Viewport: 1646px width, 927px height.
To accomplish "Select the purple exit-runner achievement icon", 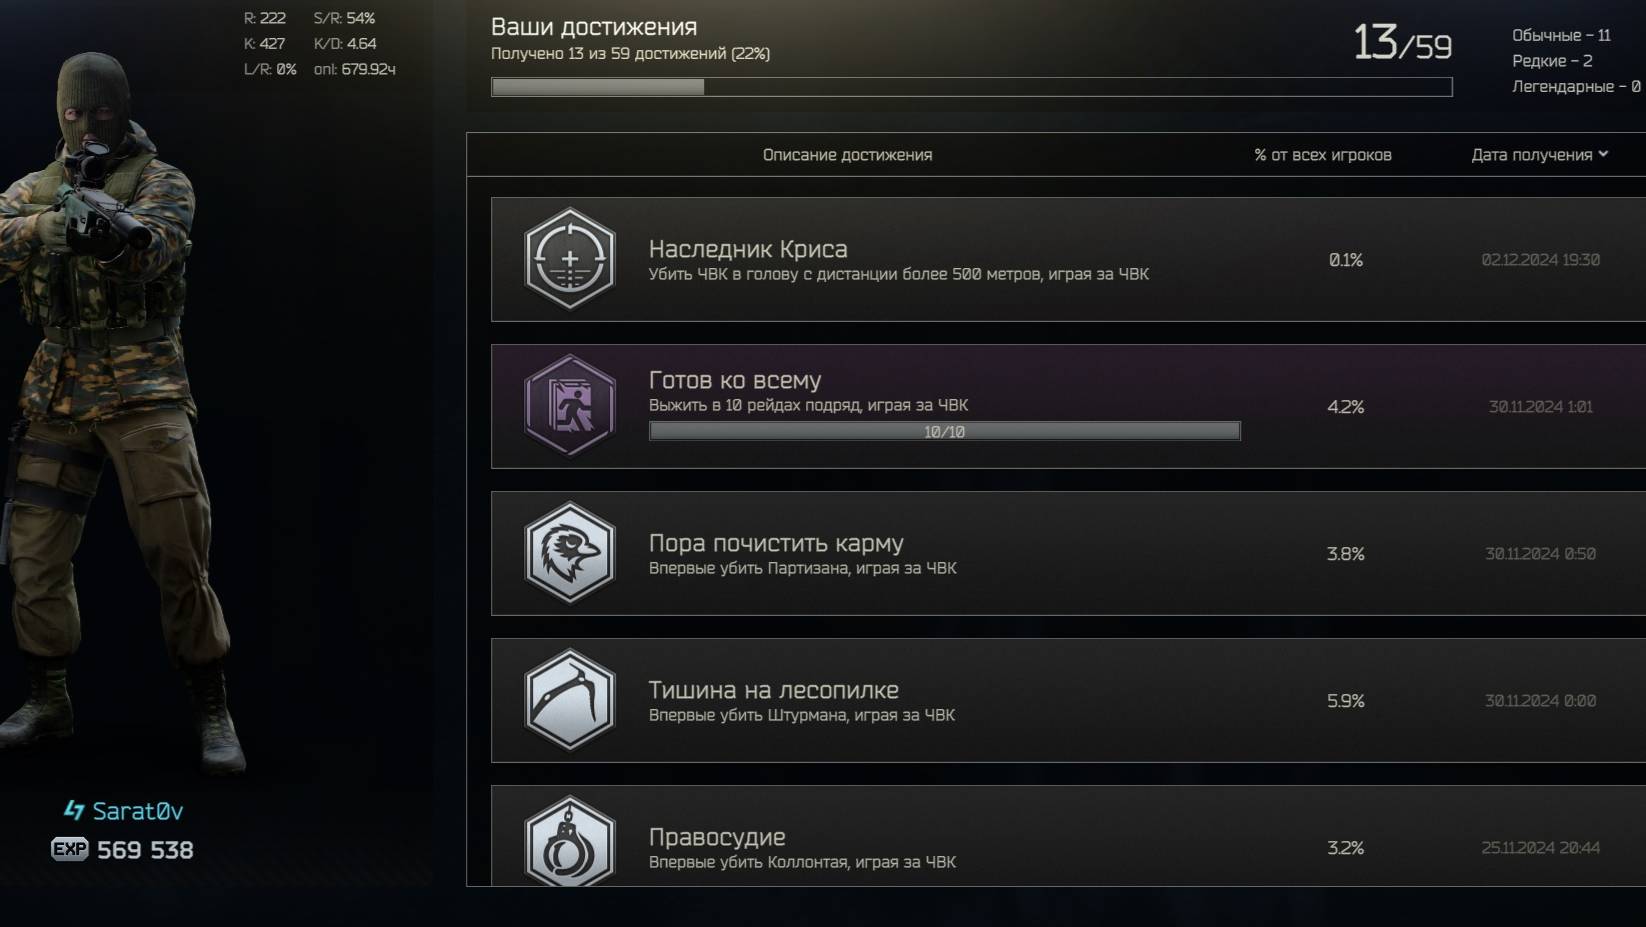I will pos(569,406).
